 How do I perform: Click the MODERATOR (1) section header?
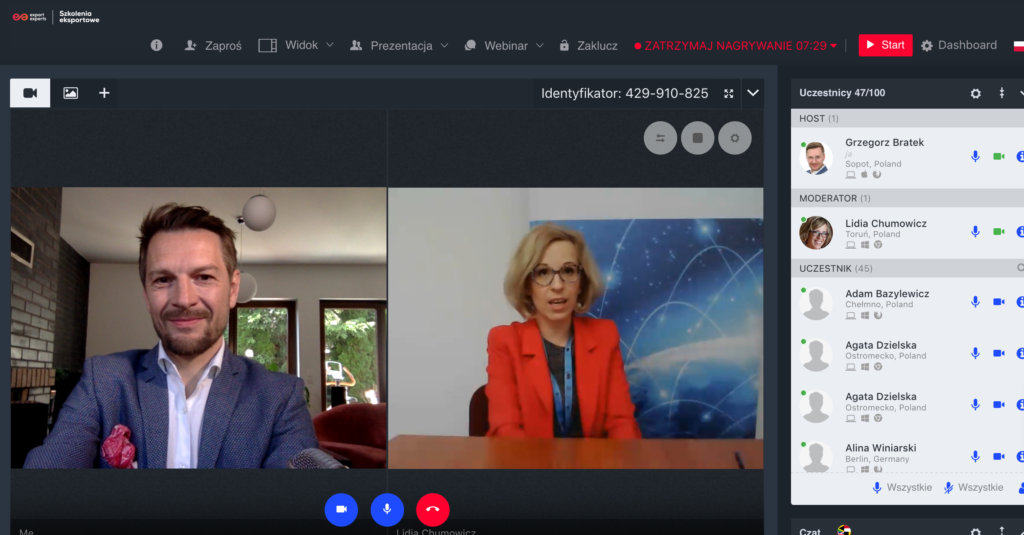[x=908, y=198]
